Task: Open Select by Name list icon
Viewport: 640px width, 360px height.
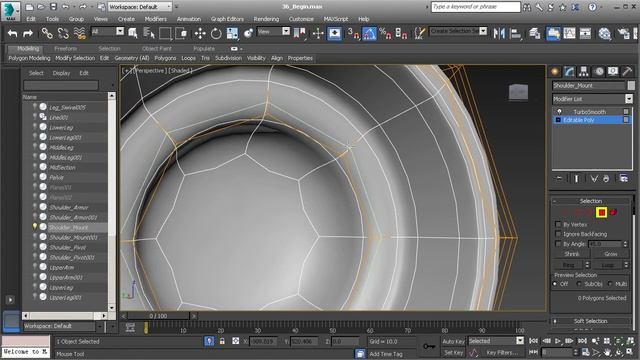Action: pos(149,33)
